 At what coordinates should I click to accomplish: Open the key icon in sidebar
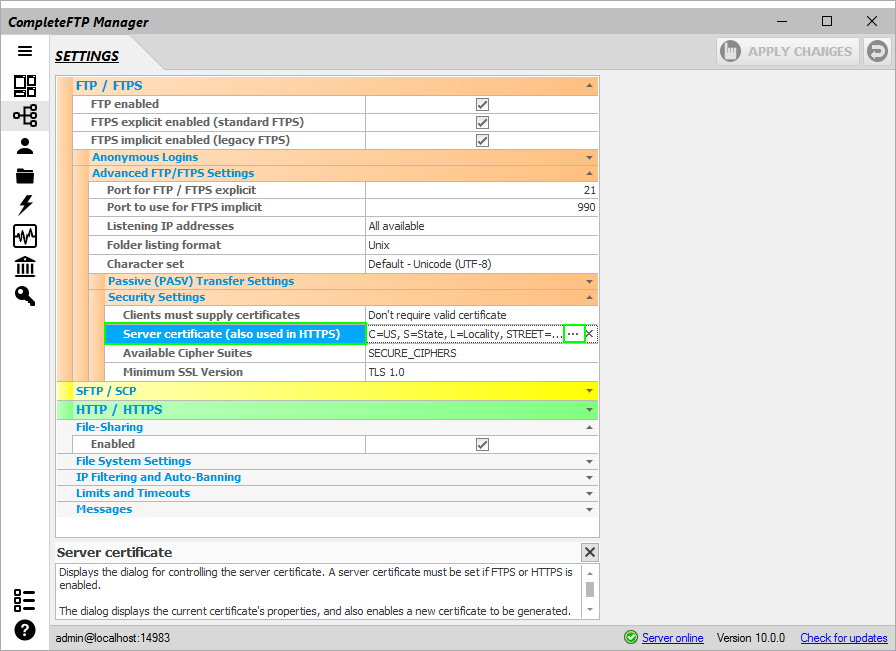click(25, 296)
